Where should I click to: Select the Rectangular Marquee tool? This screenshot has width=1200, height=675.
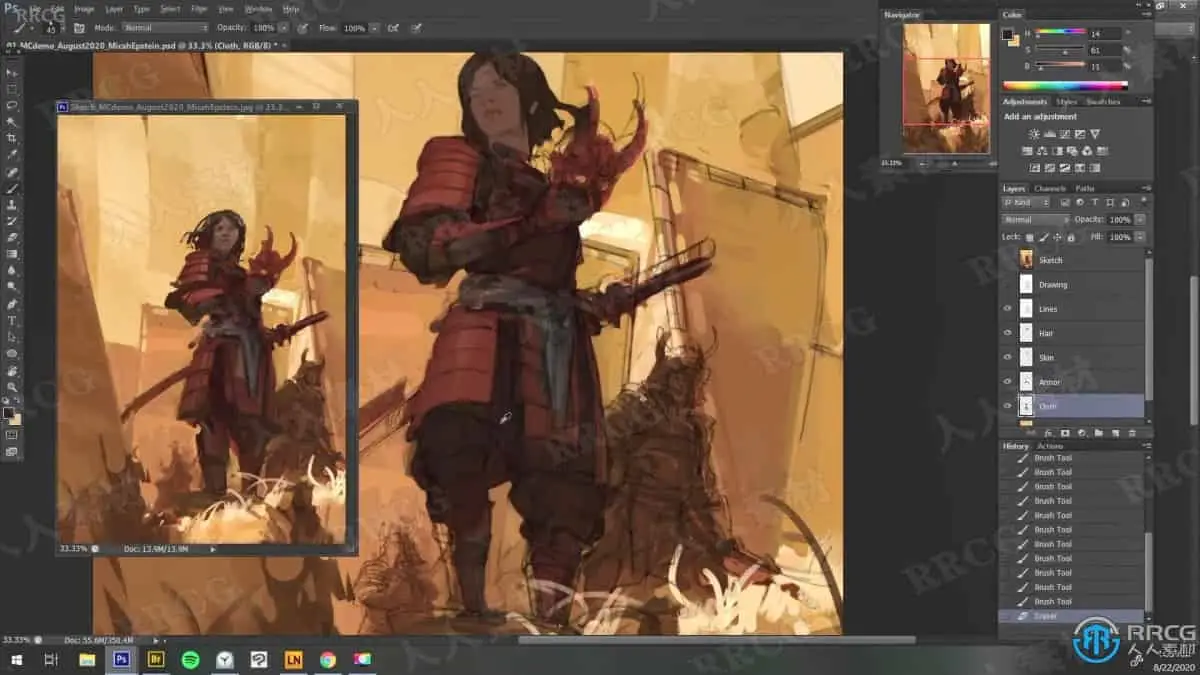tap(12, 89)
